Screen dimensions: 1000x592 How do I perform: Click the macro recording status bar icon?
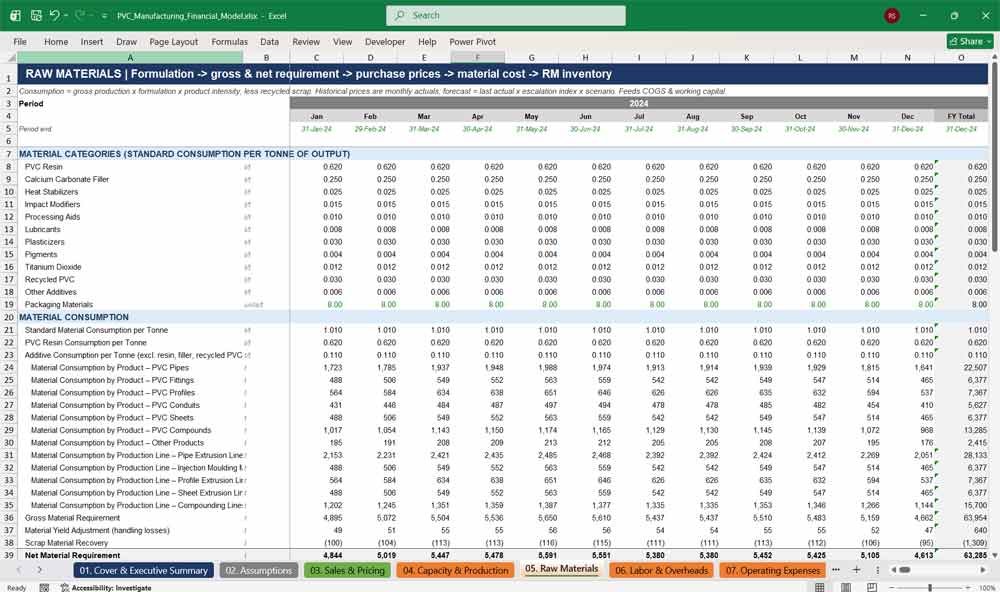coord(44,588)
